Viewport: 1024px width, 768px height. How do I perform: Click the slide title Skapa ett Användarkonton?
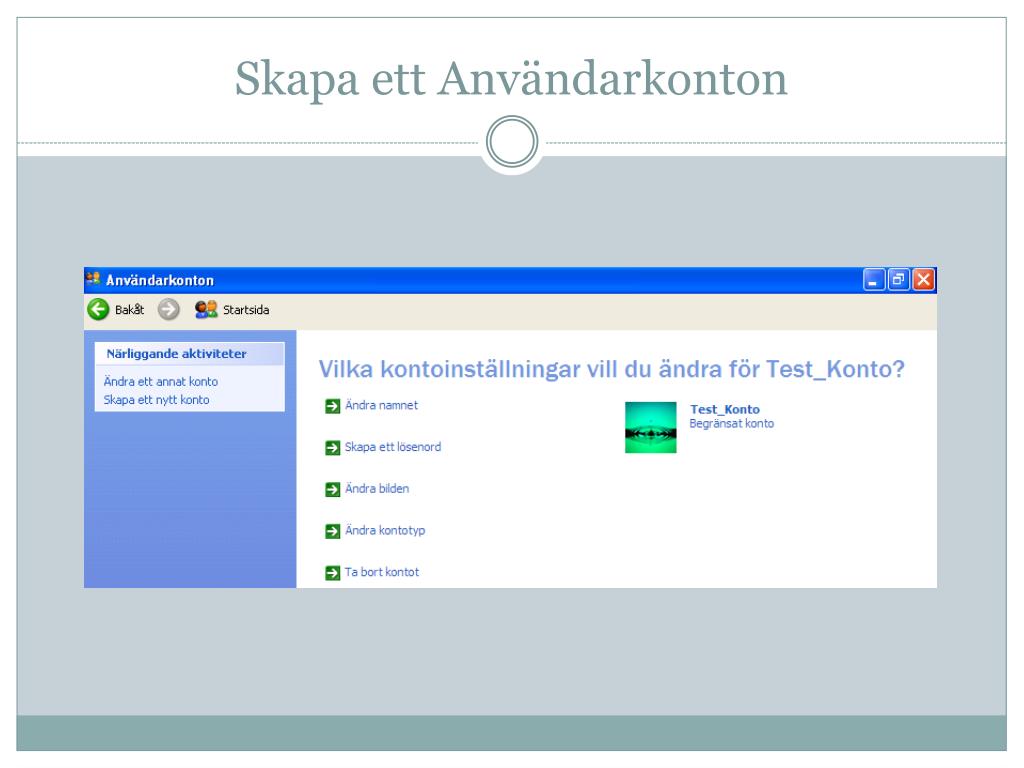511,78
